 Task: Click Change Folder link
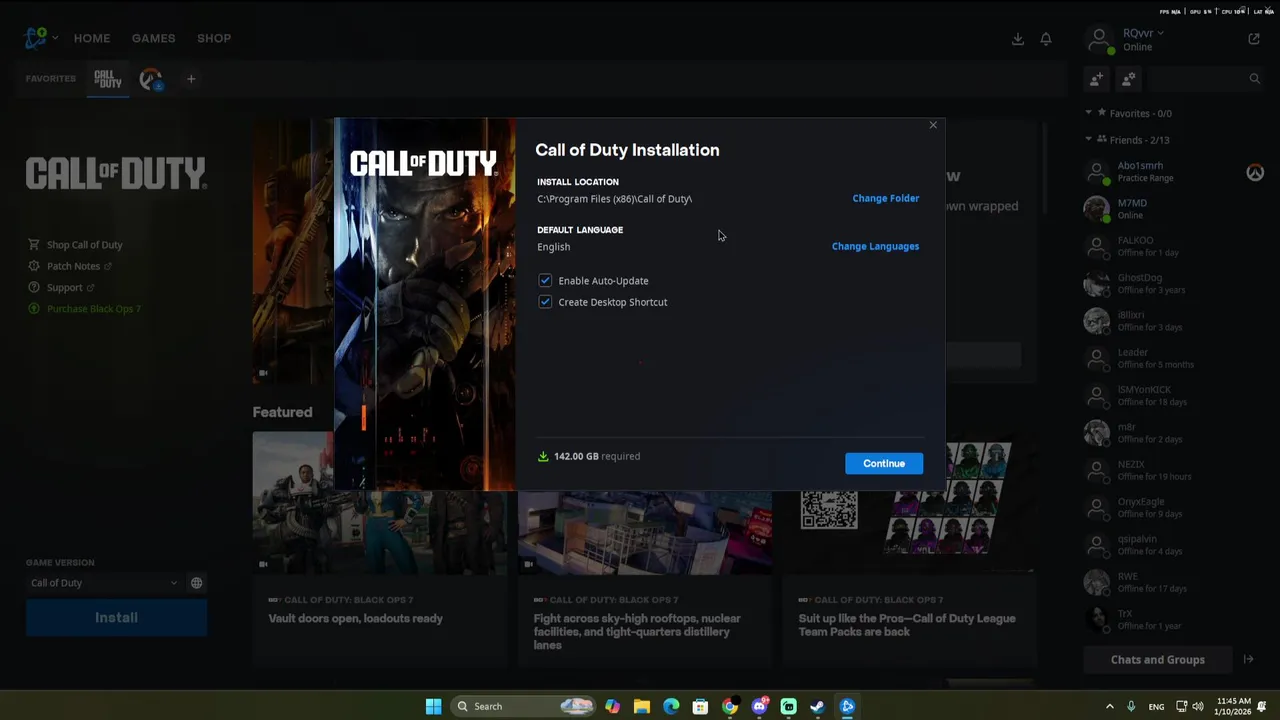[x=885, y=198]
